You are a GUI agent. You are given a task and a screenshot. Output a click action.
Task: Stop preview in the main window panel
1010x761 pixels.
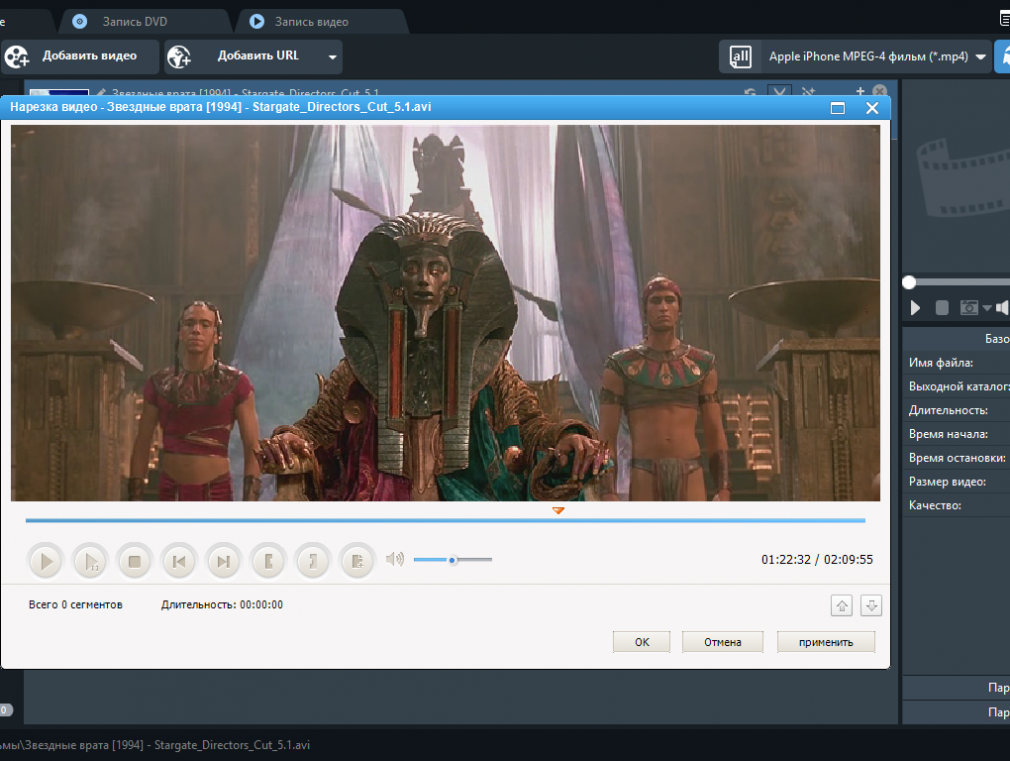tap(942, 308)
